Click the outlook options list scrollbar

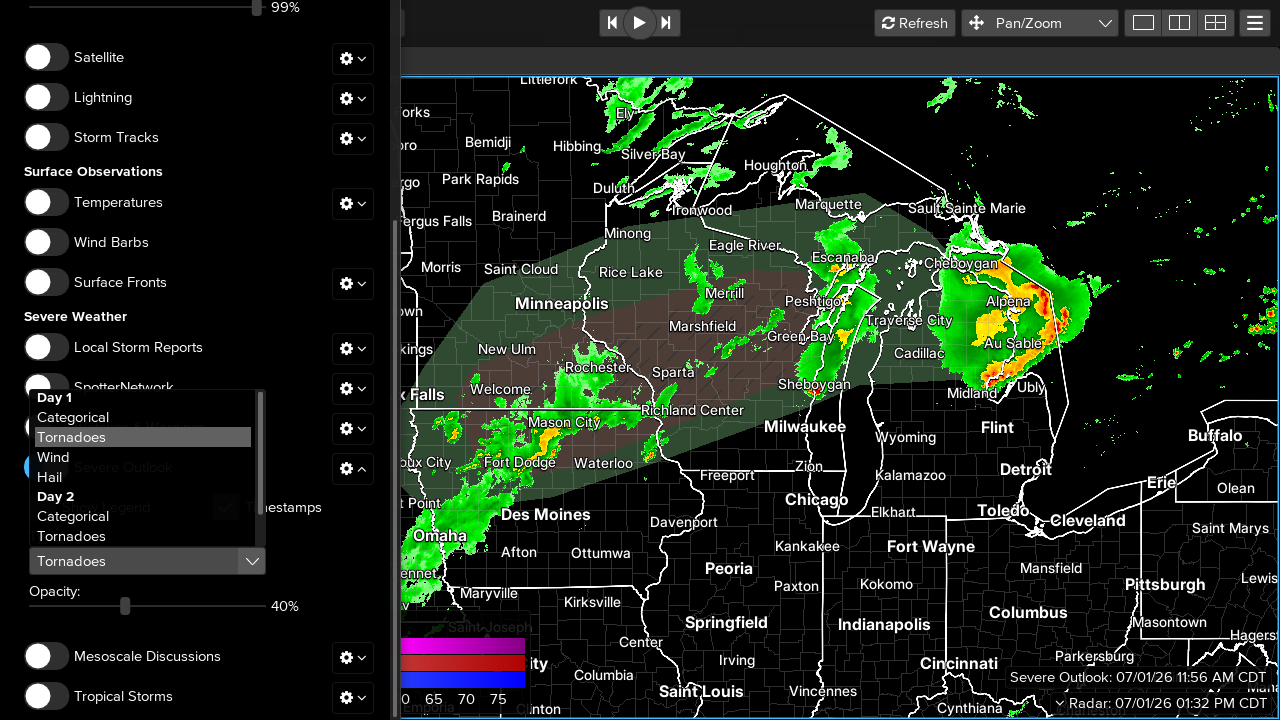[261, 453]
